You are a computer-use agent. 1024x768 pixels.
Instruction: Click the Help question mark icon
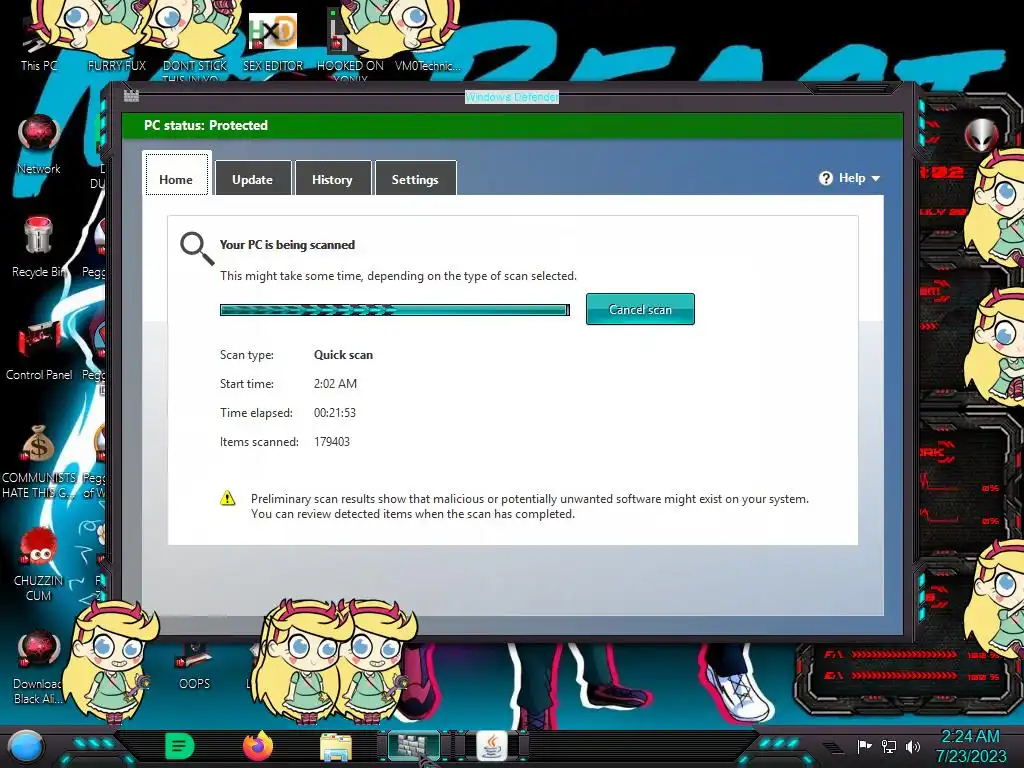826,178
